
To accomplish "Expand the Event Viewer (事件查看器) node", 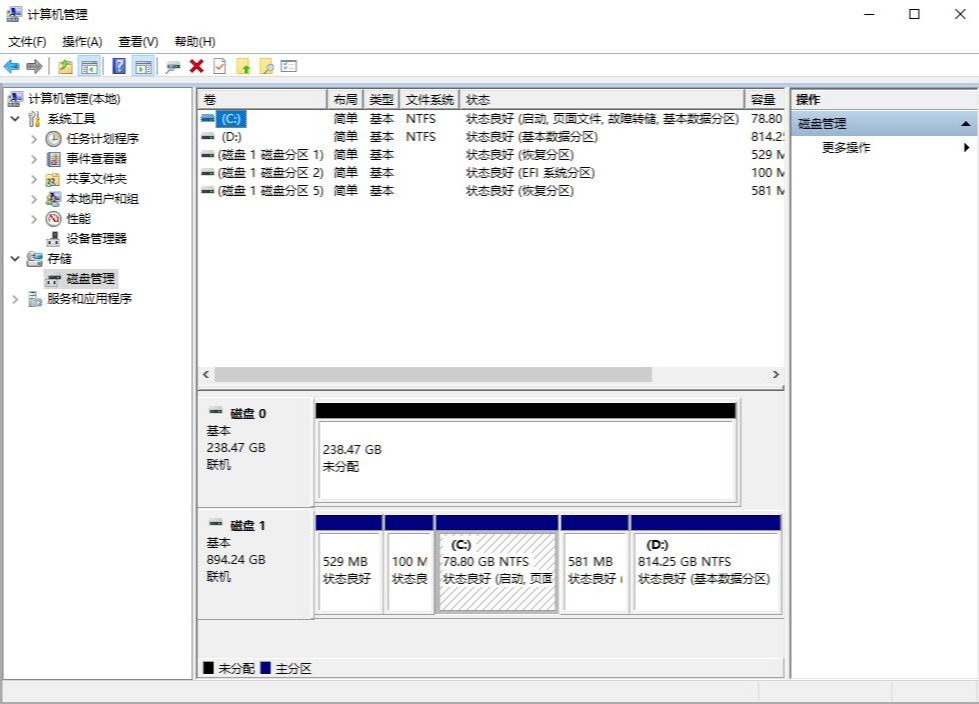I will 34,159.
